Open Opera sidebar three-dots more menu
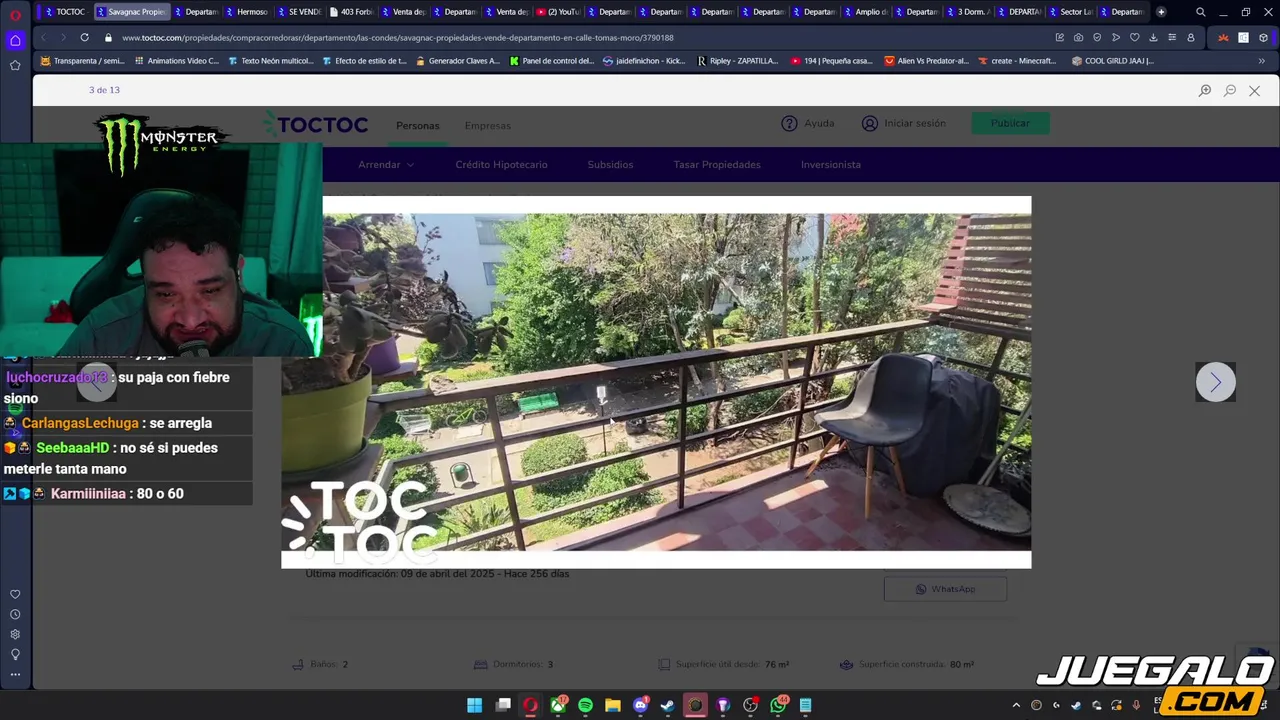The height and width of the screenshot is (720, 1280). tap(15, 674)
